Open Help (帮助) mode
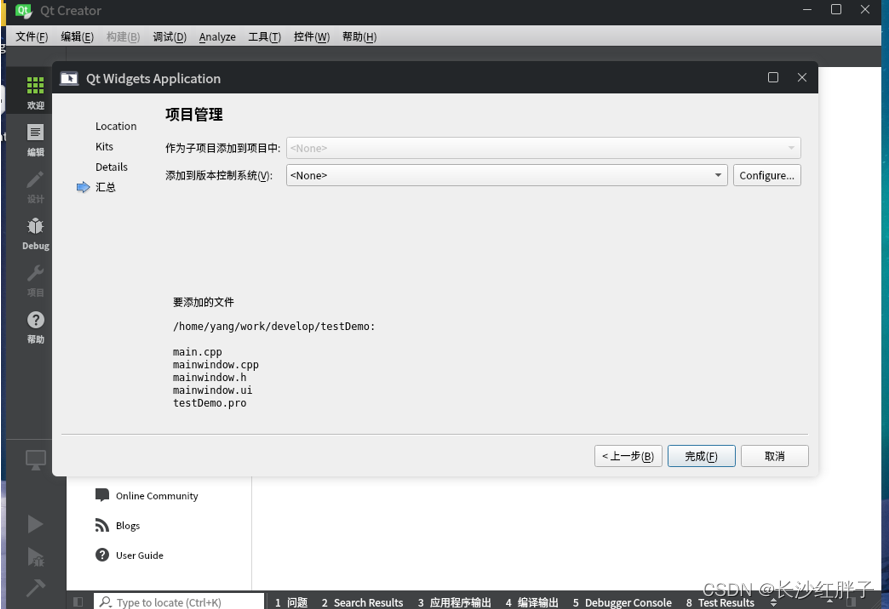The width and height of the screenshot is (889, 609). click(35, 327)
